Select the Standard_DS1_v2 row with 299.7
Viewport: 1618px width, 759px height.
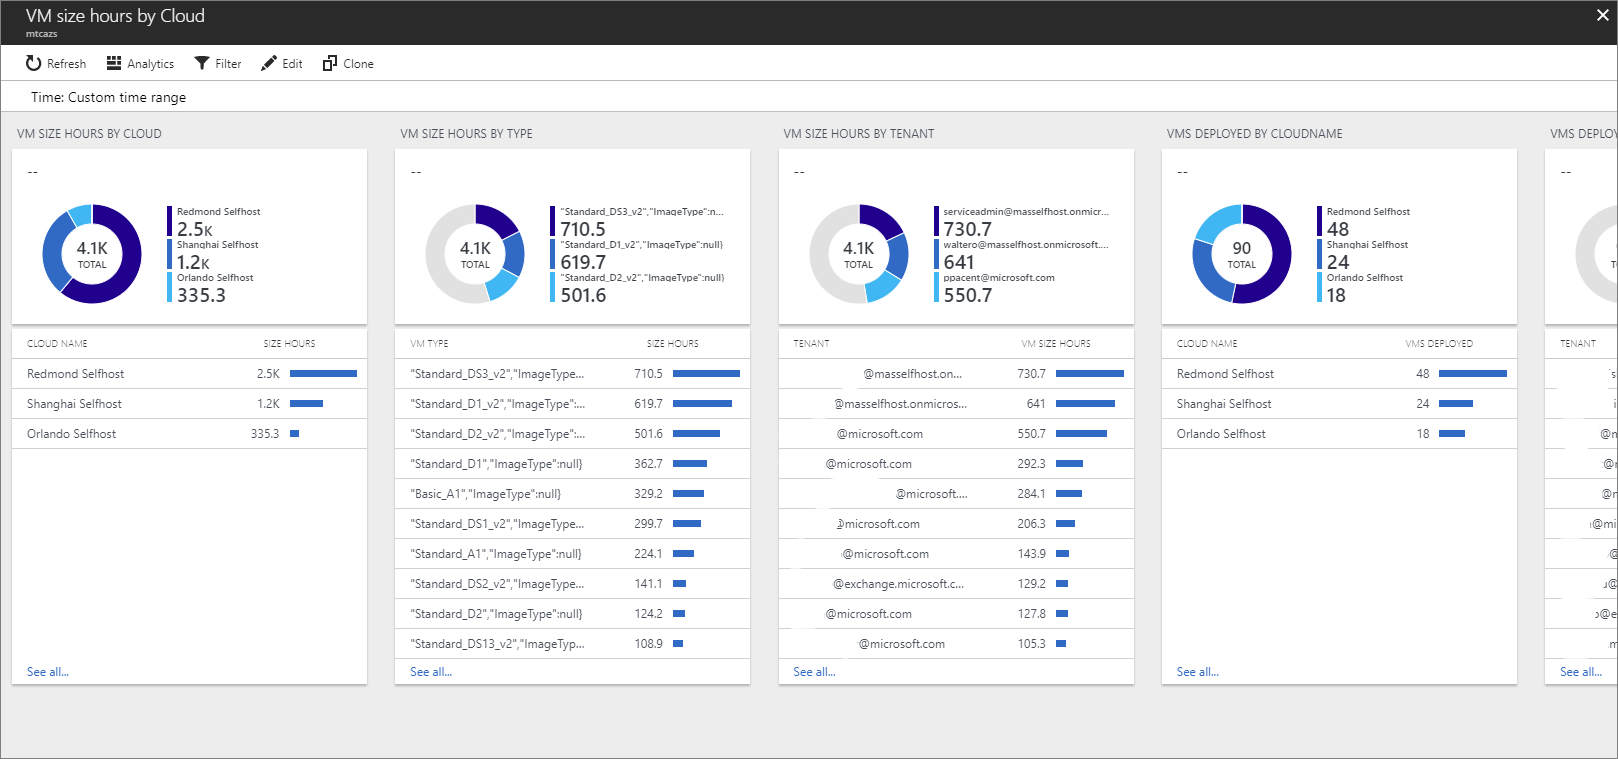(572, 524)
